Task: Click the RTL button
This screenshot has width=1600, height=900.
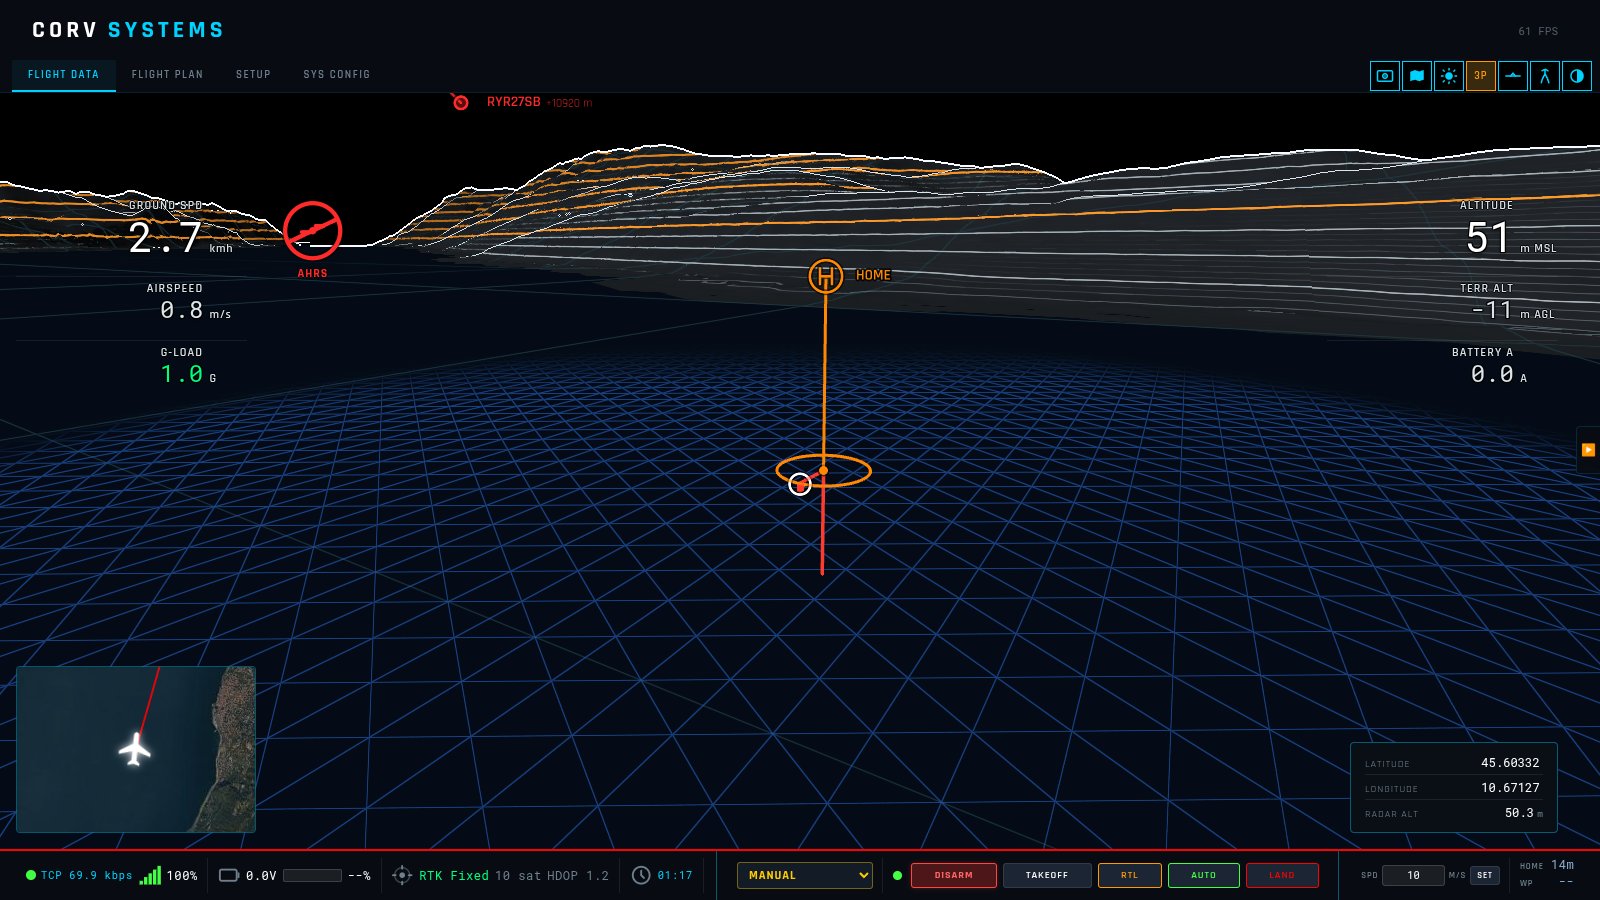Action: pyautogui.click(x=1130, y=875)
